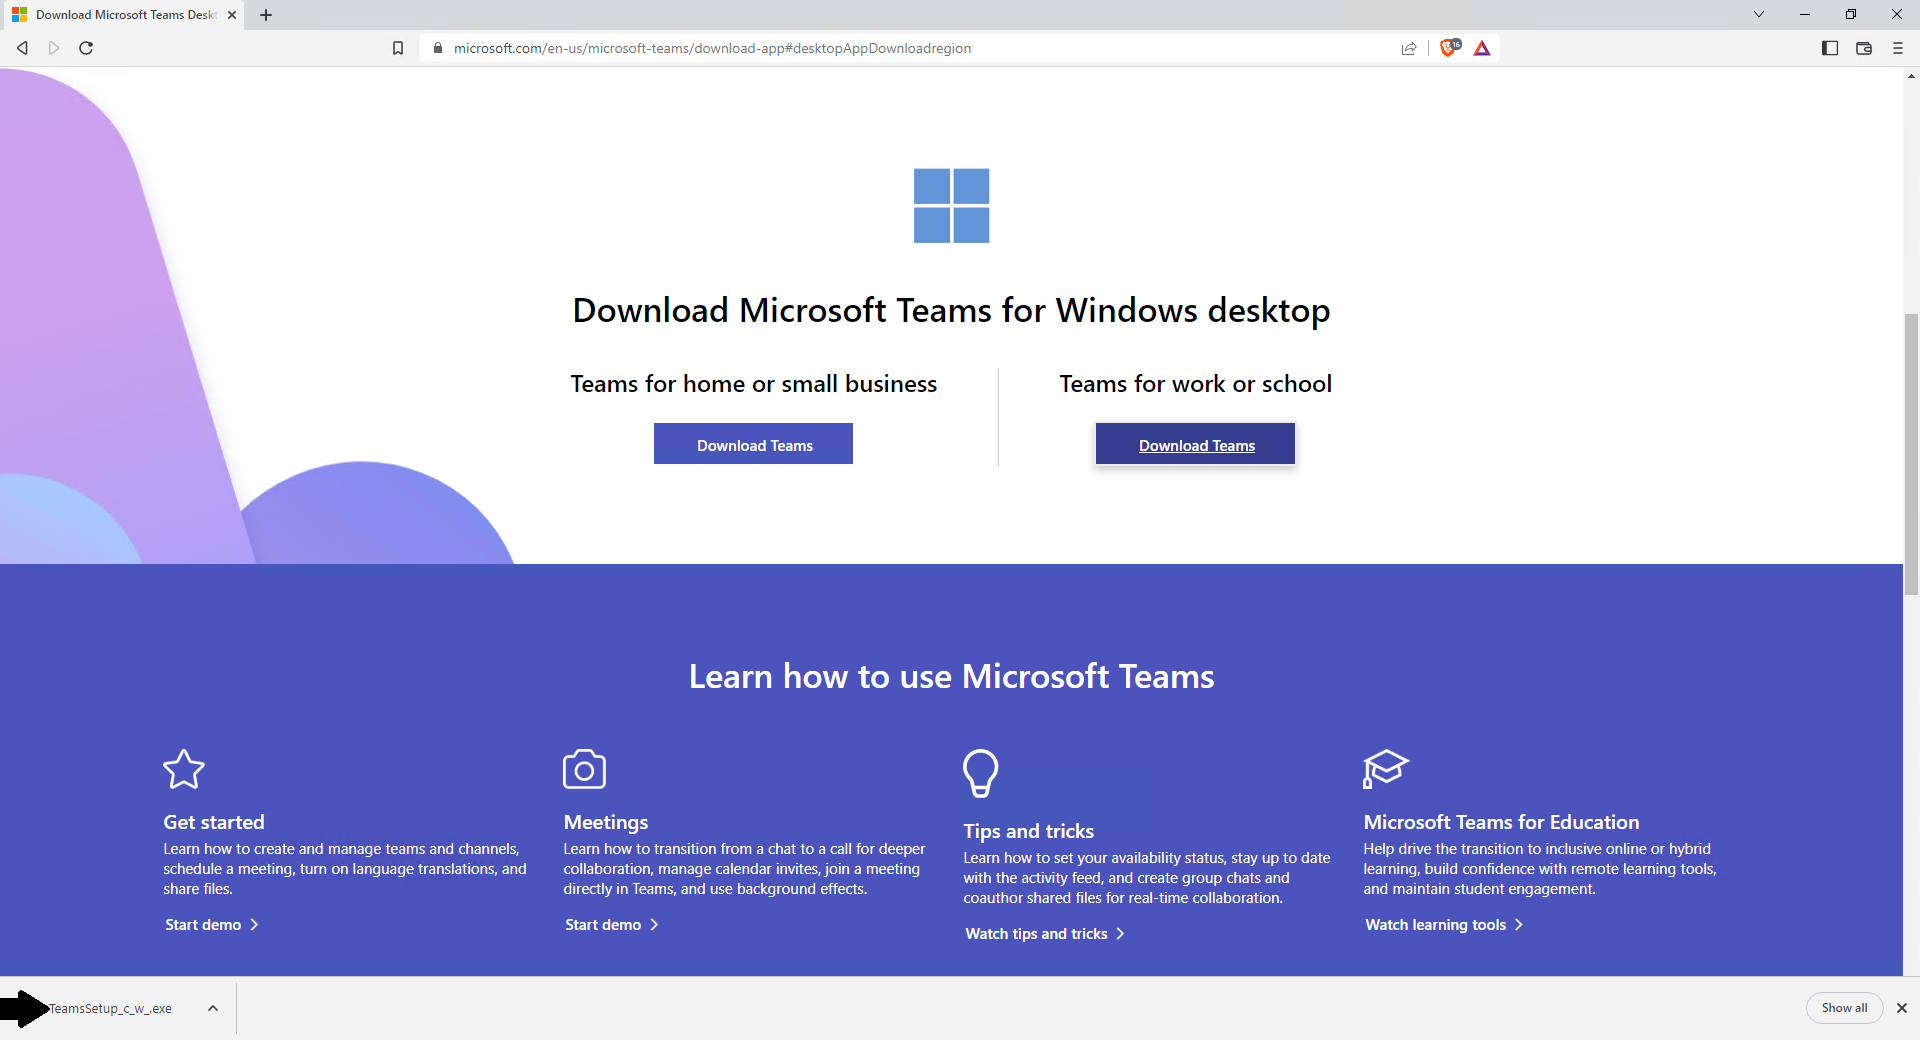Click the browser forward arrow
Viewport: 1920px width, 1040px height.
54,48
